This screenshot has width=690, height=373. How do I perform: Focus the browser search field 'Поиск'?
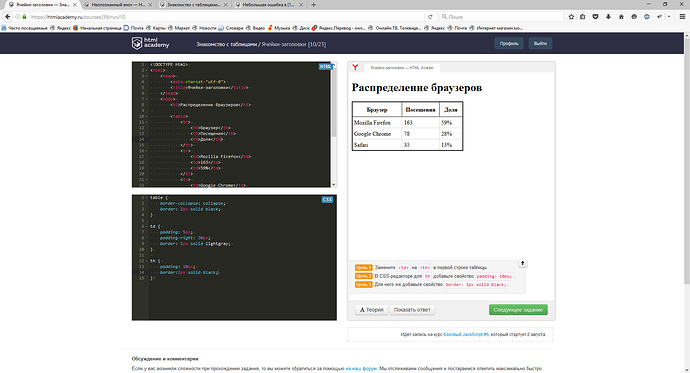pyautogui.click(x=501, y=17)
